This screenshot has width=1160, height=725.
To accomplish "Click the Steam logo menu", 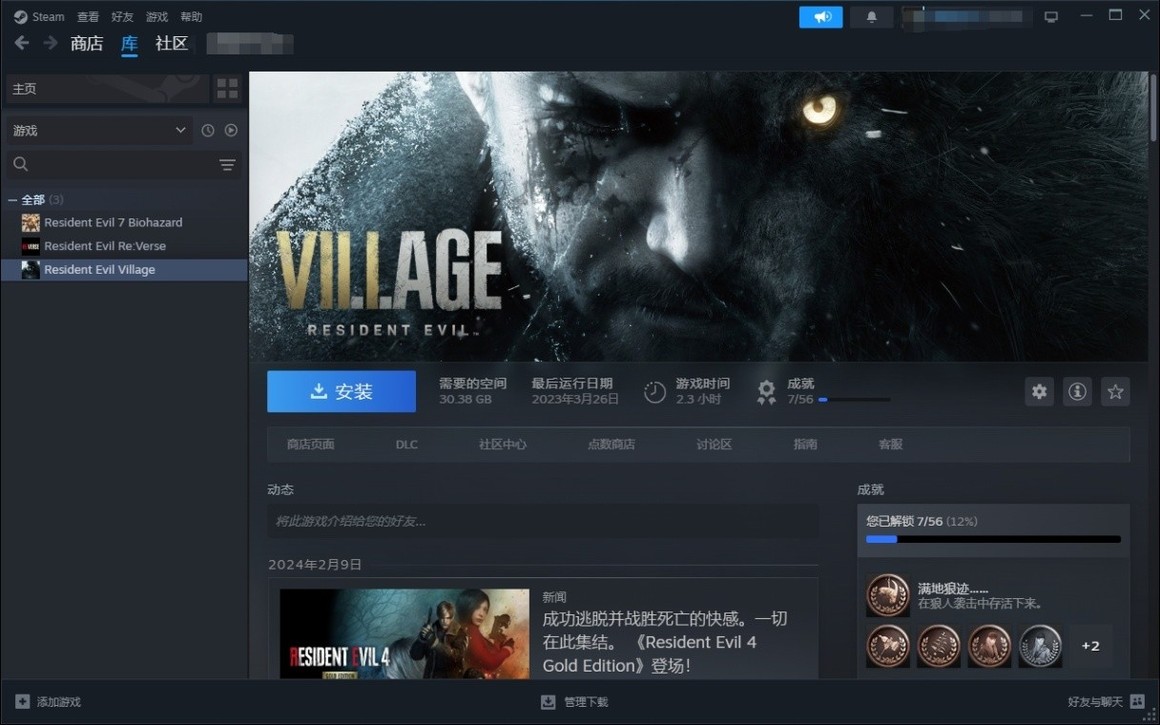I will pos(21,16).
